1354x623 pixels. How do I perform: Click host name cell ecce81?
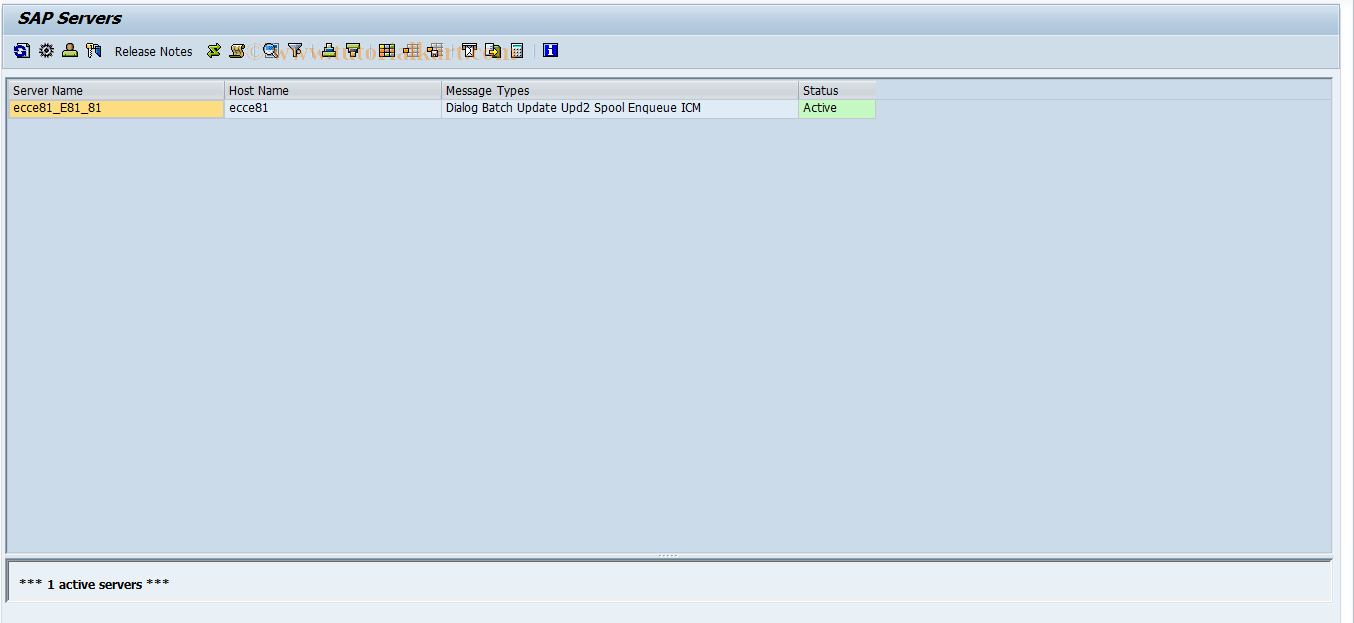coord(333,108)
